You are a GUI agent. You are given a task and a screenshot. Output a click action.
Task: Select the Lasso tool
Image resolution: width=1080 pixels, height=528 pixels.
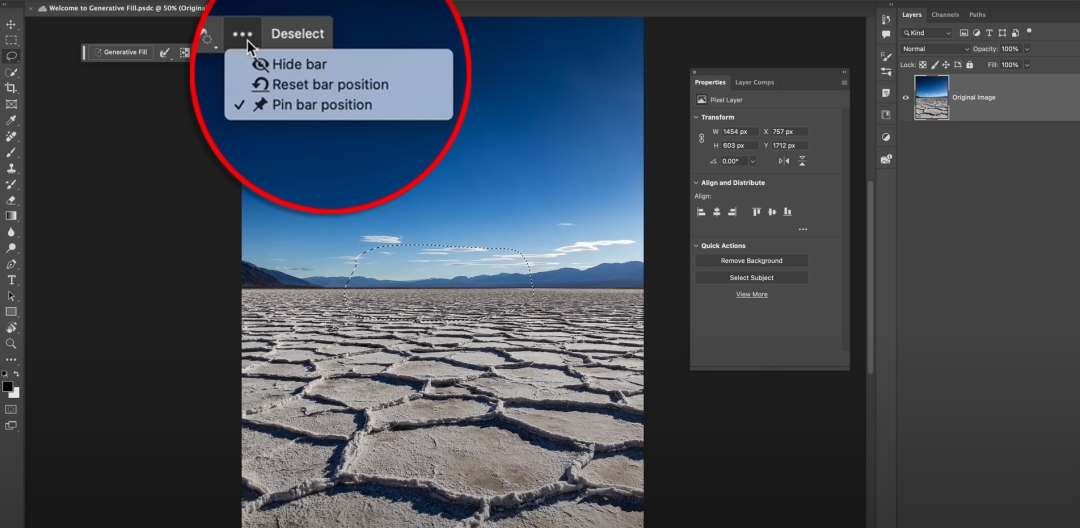(11, 56)
